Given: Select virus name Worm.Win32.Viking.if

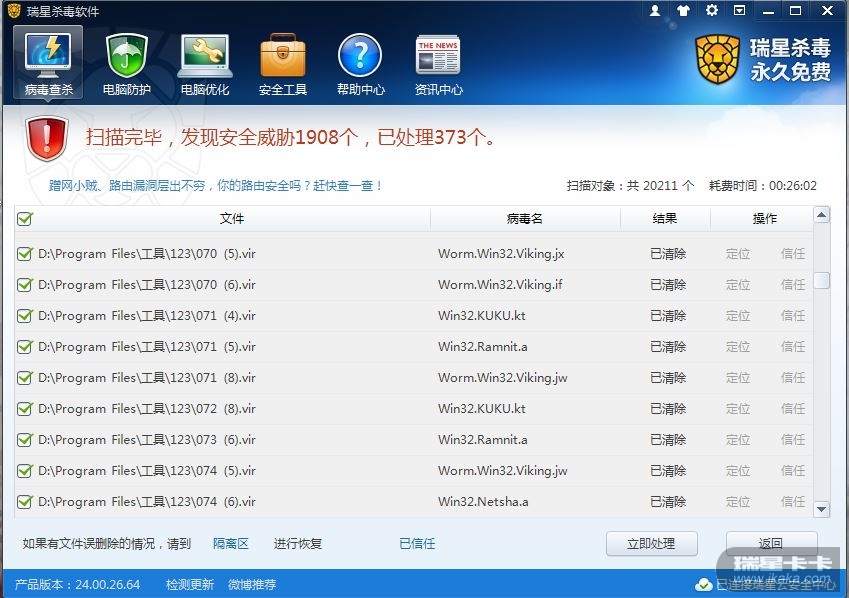Looking at the screenshot, I should (x=500, y=284).
